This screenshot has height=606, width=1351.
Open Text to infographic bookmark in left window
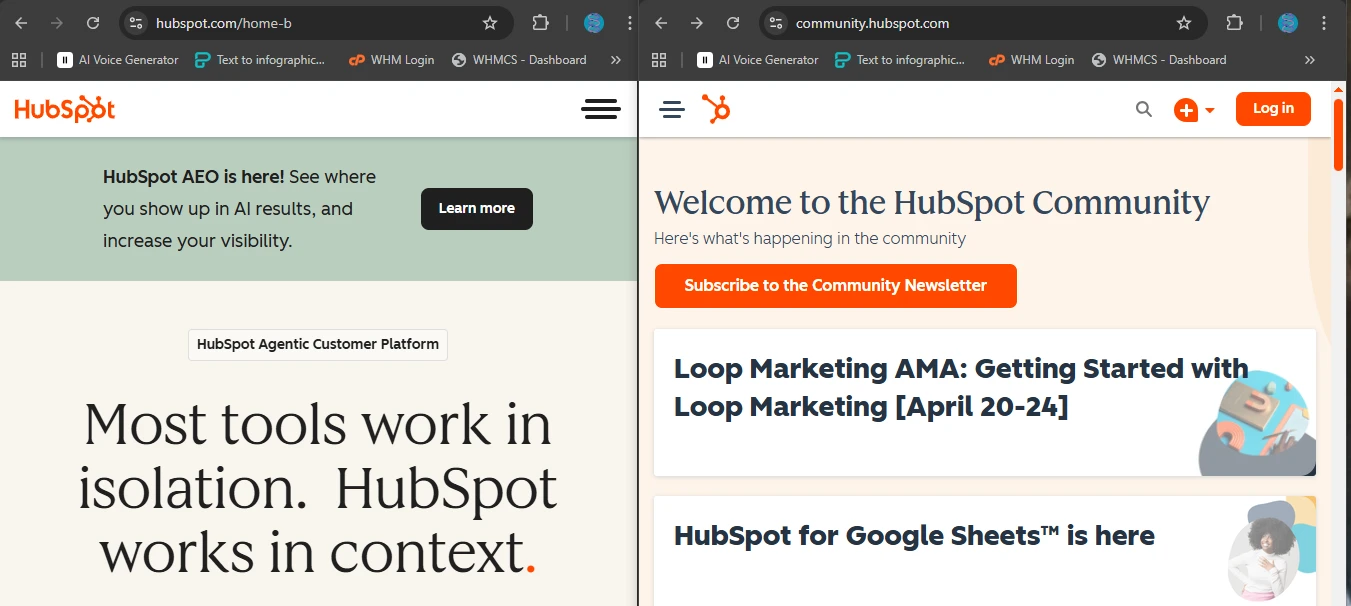pos(260,60)
